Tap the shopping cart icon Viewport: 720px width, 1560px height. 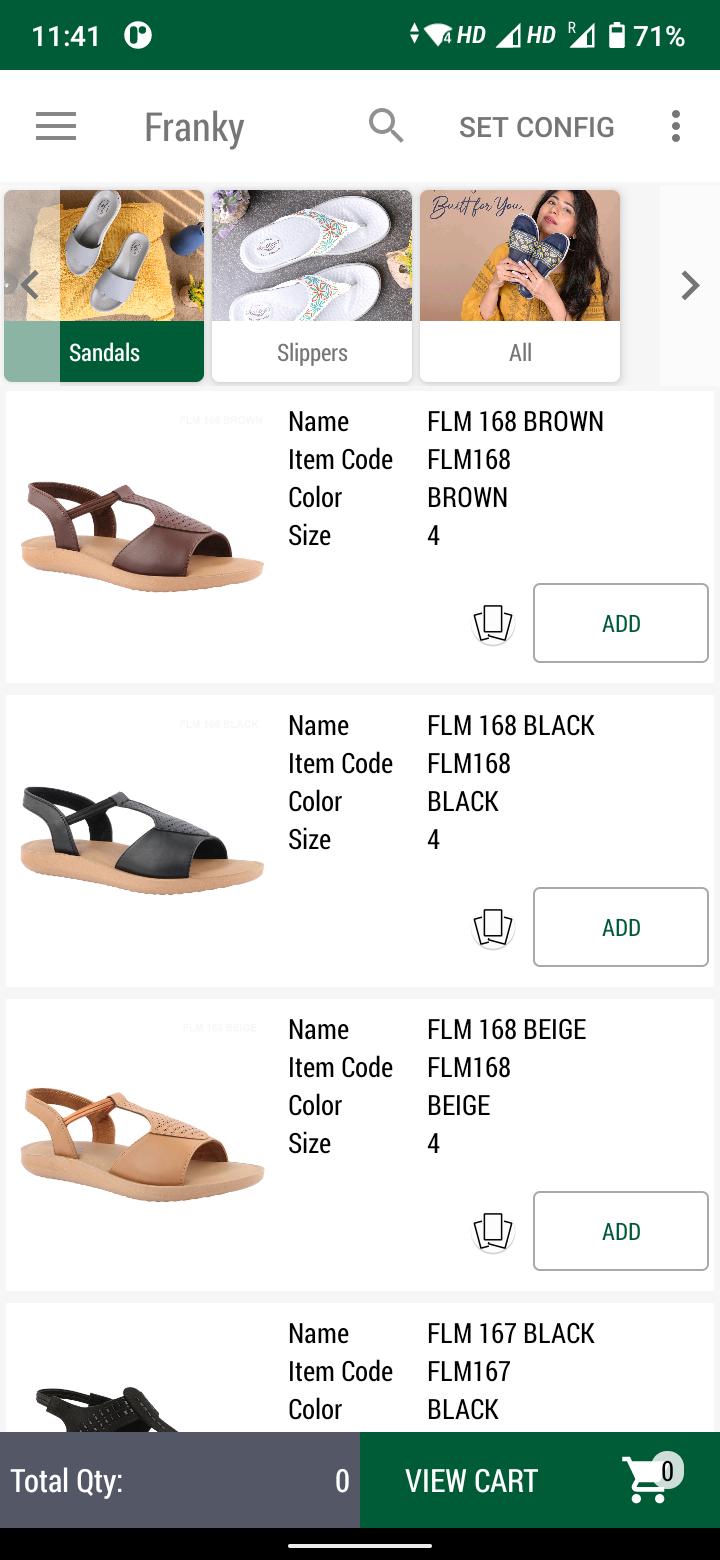tap(650, 1480)
